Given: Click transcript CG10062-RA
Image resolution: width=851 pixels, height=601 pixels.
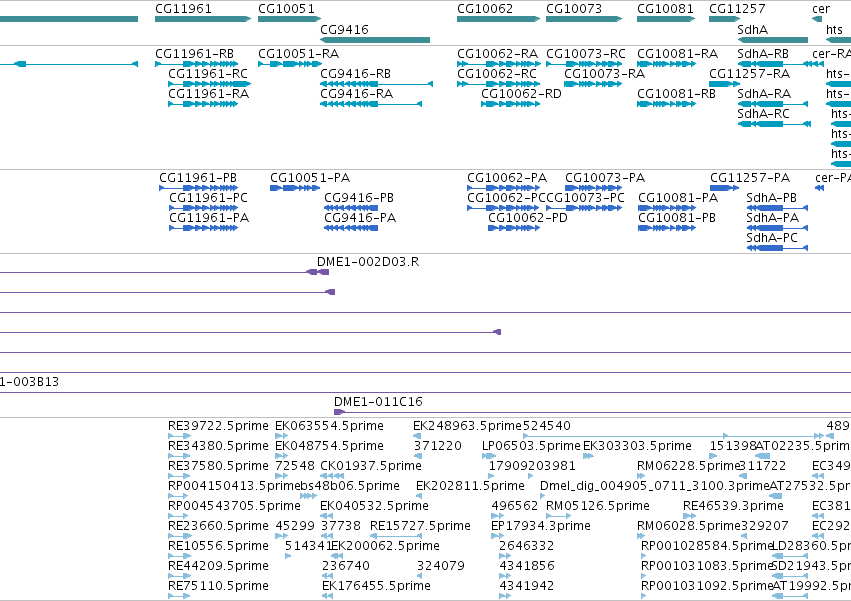Looking at the screenshot, I should pyautogui.click(x=498, y=64).
